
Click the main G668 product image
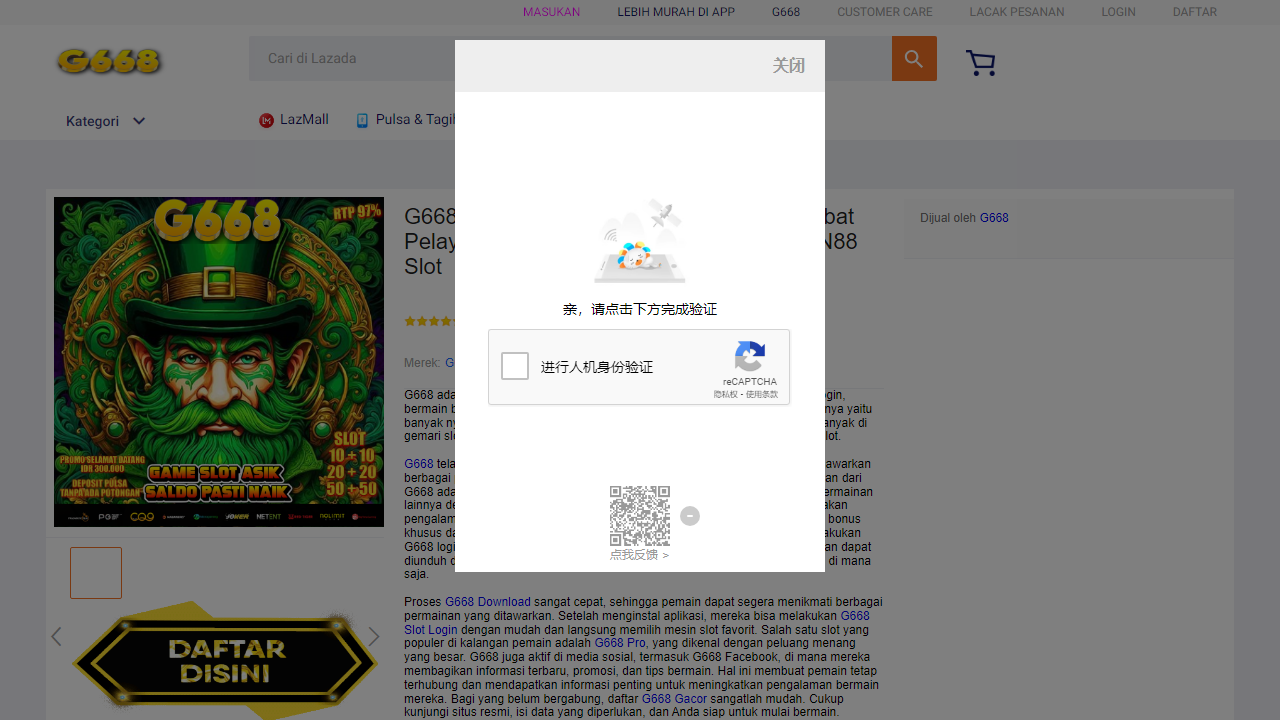219,362
